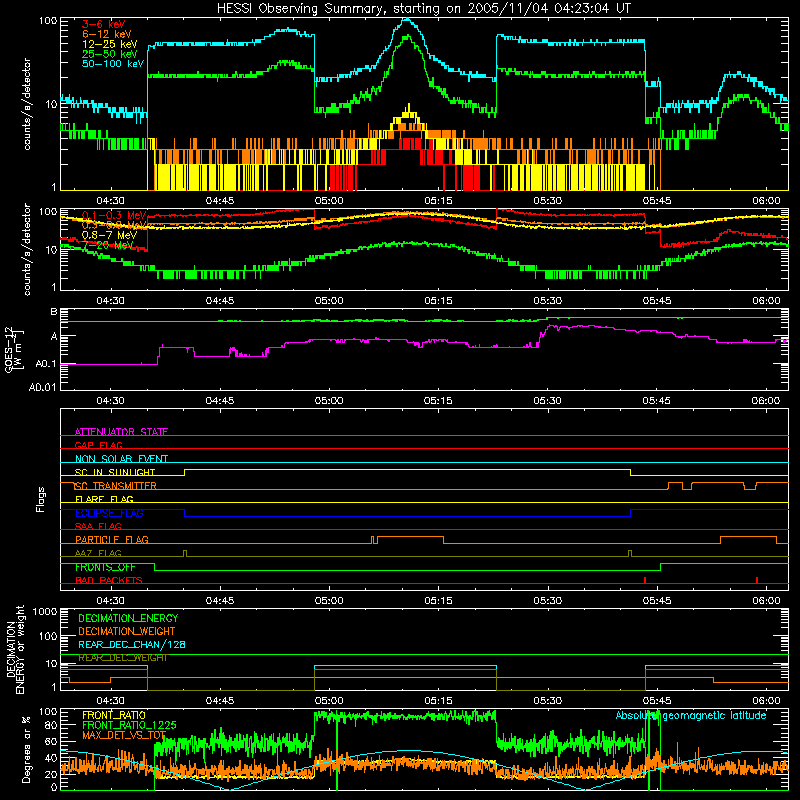Click 05:30 time label under the decimation panel
The height and width of the screenshot is (800, 800).
[548, 701]
